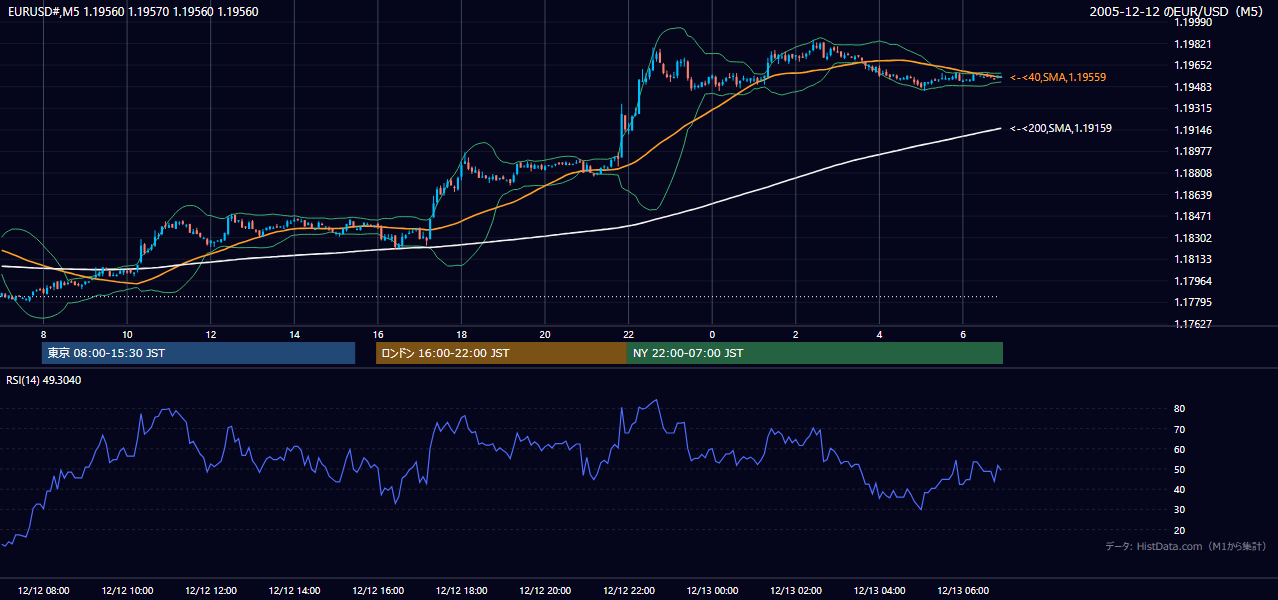This screenshot has height=600, width=1278.
Task: Click RSI scale value 40
Action: click(x=1180, y=489)
